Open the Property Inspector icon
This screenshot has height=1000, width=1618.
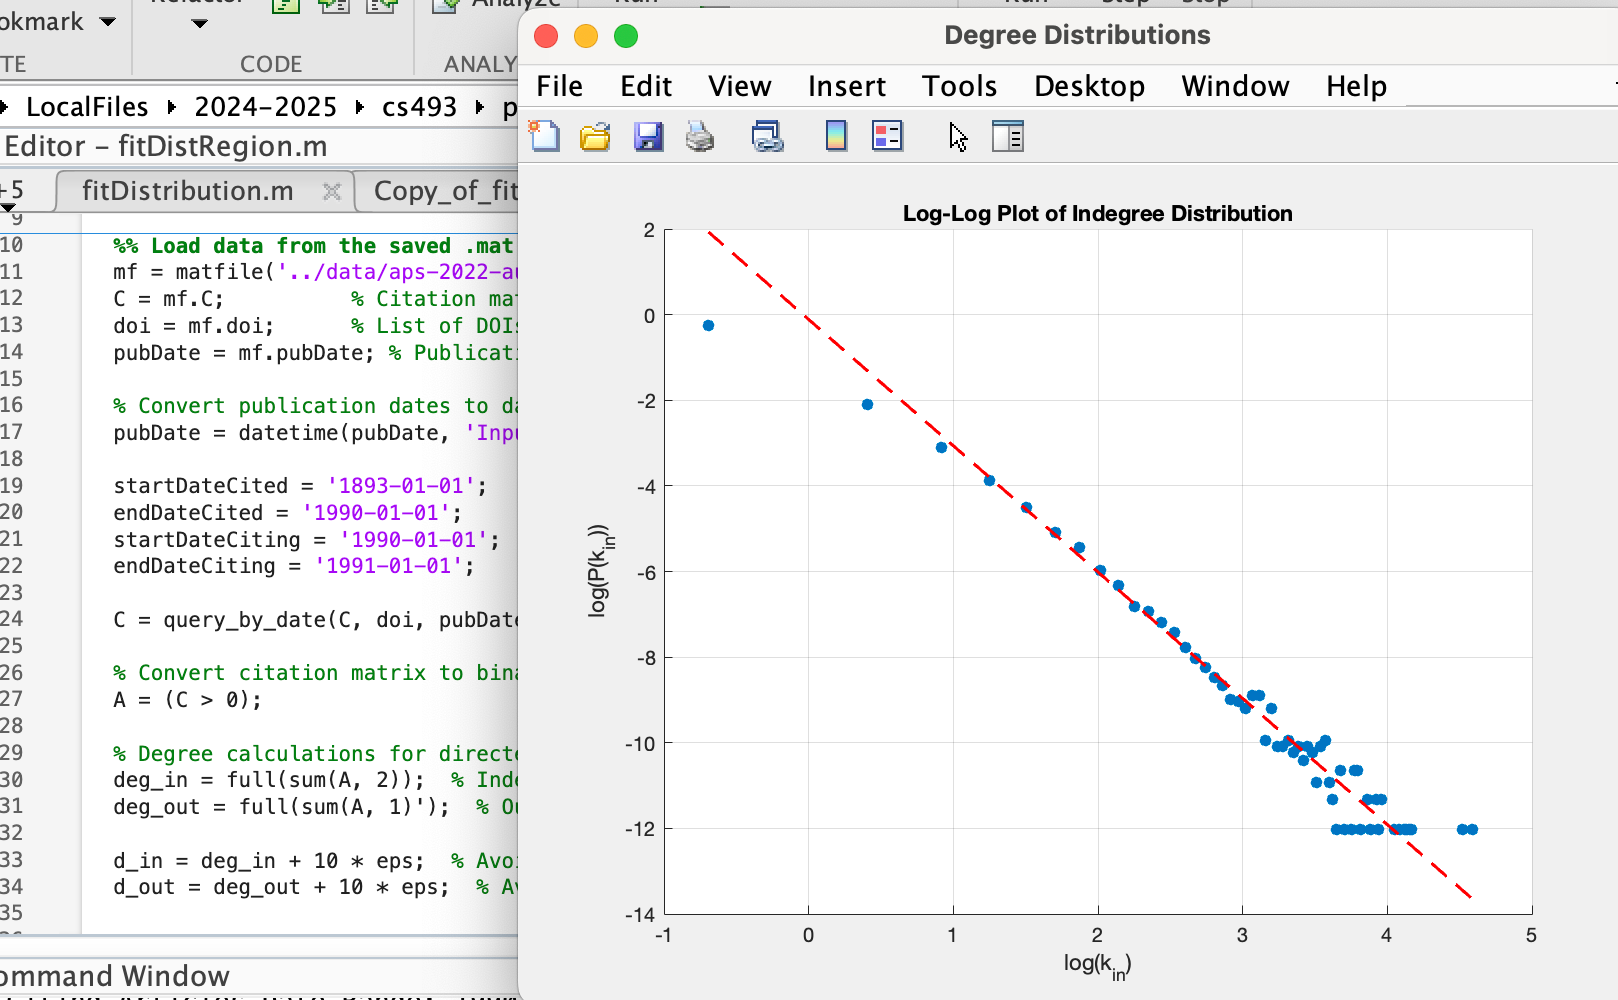pos(1008,136)
